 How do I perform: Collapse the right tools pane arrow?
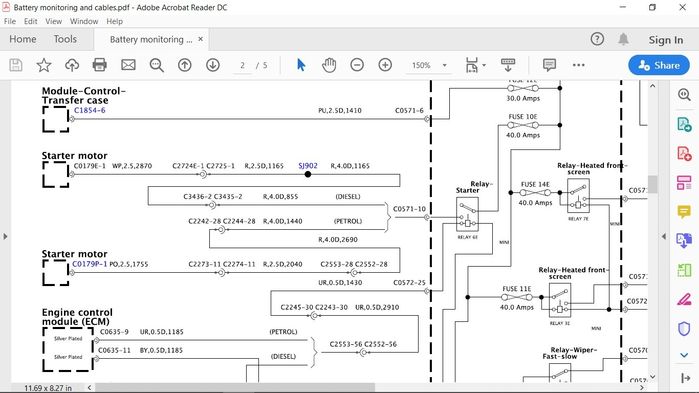click(686, 378)
